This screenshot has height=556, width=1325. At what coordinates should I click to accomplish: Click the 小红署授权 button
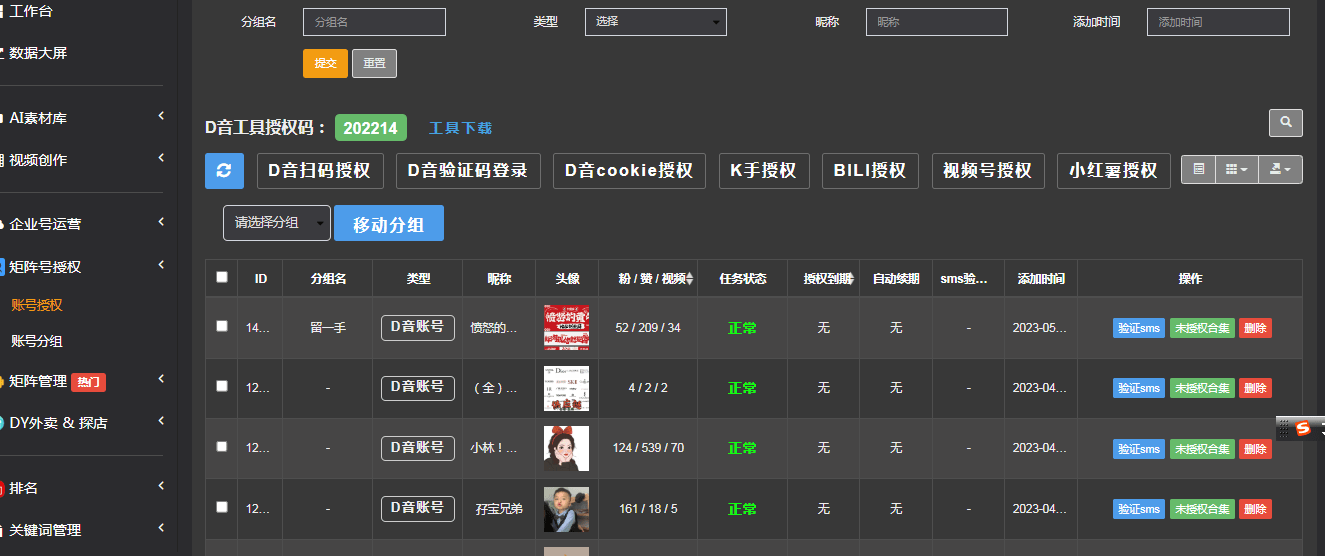point(1113,171)
